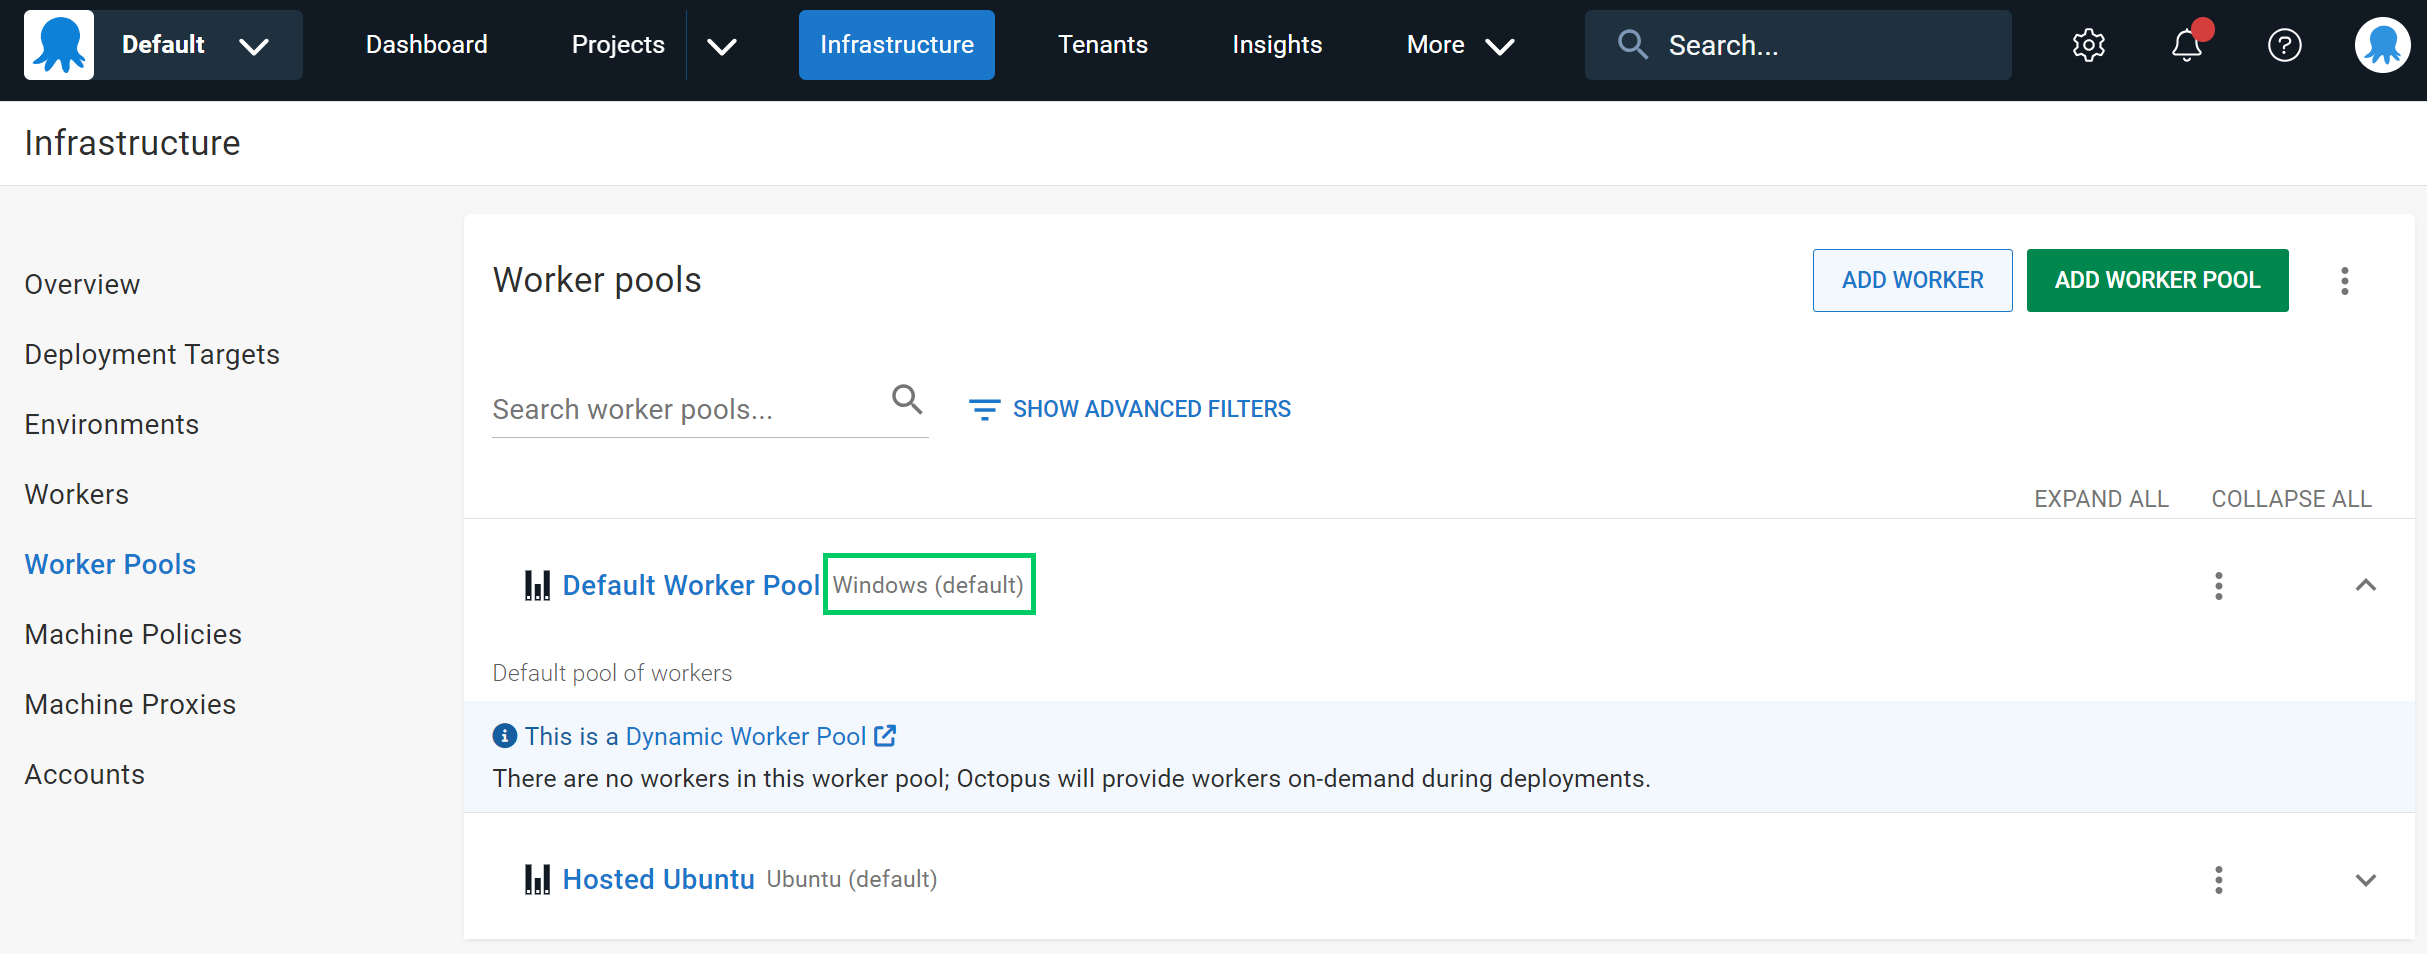Toggle SHOW ADVANCED FILTERS
Viewport: 2427px width, 954px height.
point(1151,408)
